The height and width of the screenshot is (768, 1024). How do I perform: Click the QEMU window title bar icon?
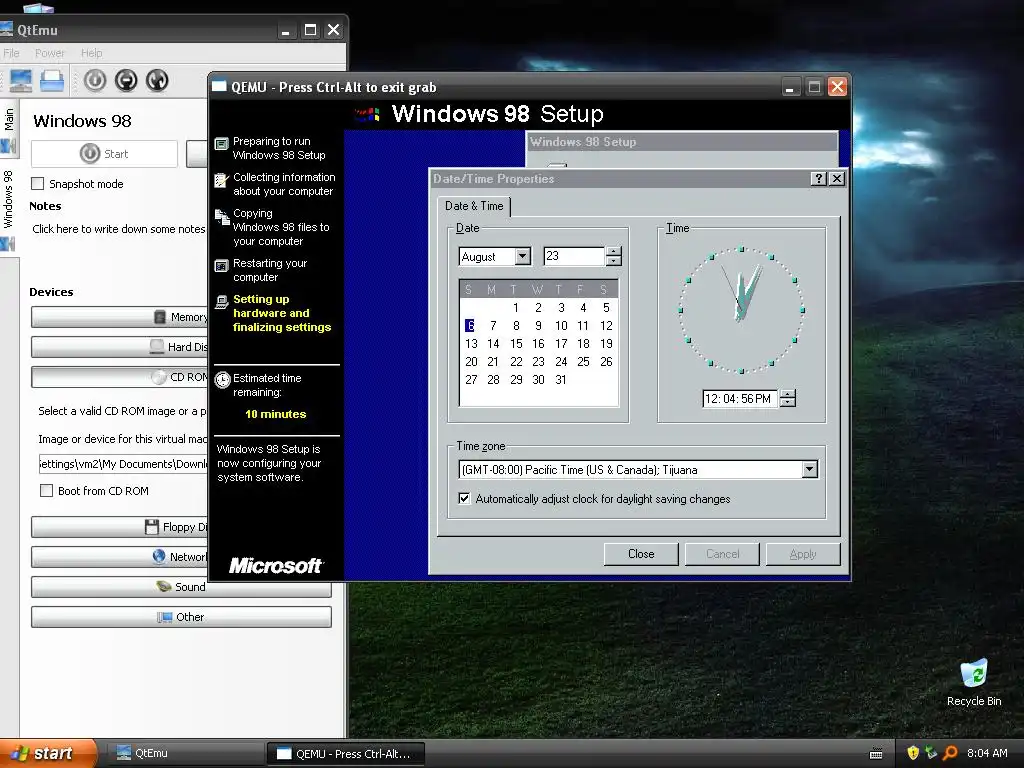click(x=219, y=87)
